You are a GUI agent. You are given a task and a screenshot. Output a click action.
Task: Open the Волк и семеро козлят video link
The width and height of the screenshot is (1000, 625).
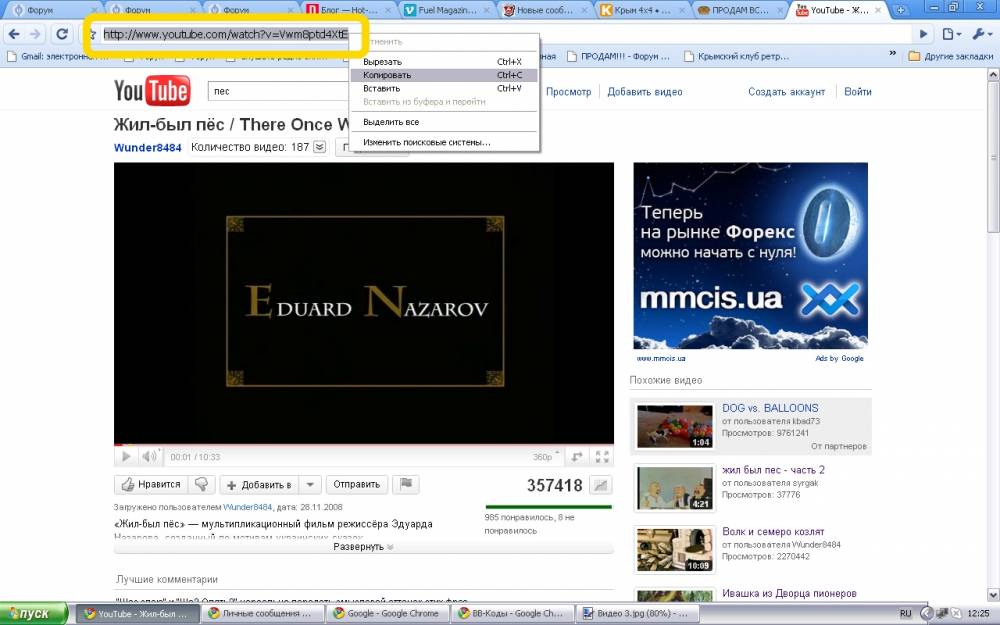pos(773,532)
